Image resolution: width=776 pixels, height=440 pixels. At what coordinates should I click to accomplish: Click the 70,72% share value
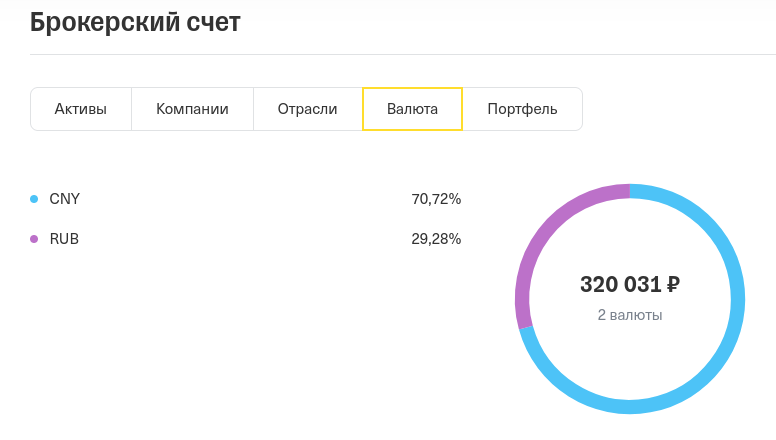pos(436,199)
